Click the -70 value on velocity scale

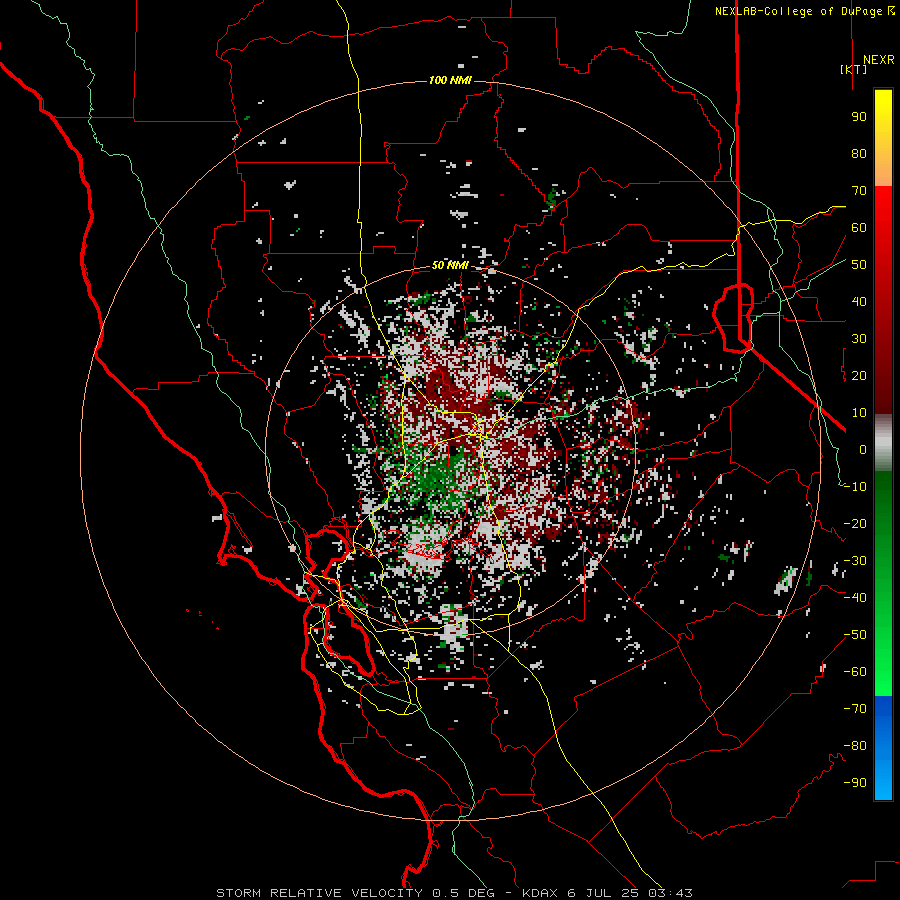click(855, 709)
